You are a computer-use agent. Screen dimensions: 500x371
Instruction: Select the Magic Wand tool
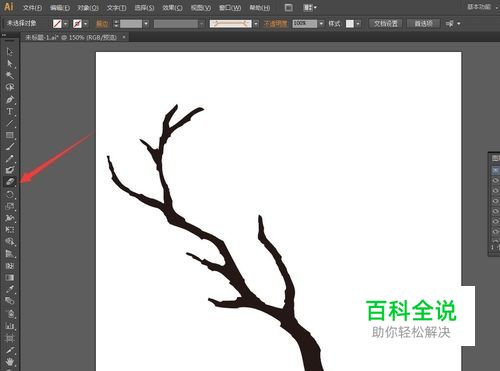(10, 75)
